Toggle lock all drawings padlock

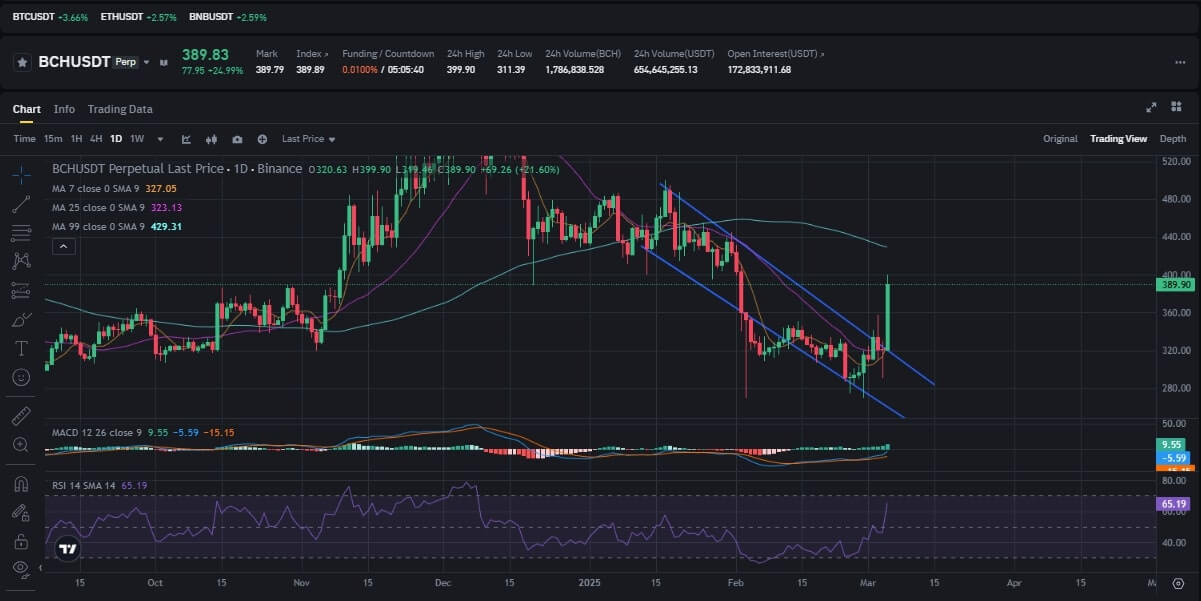21,541
